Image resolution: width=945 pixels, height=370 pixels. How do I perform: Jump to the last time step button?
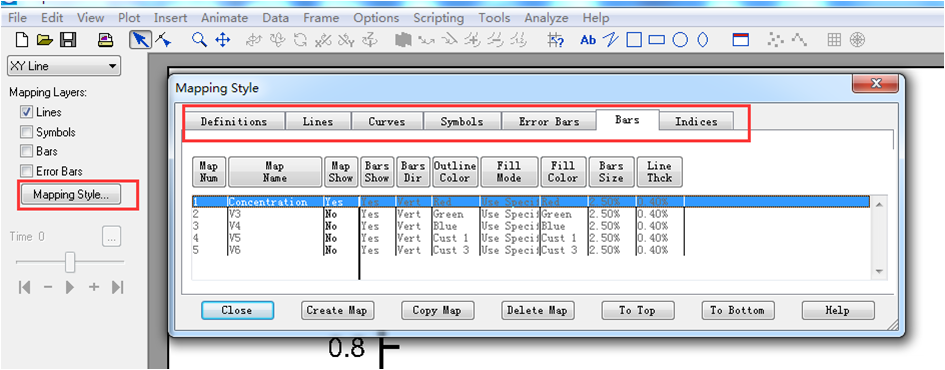[x=118, y=287]
